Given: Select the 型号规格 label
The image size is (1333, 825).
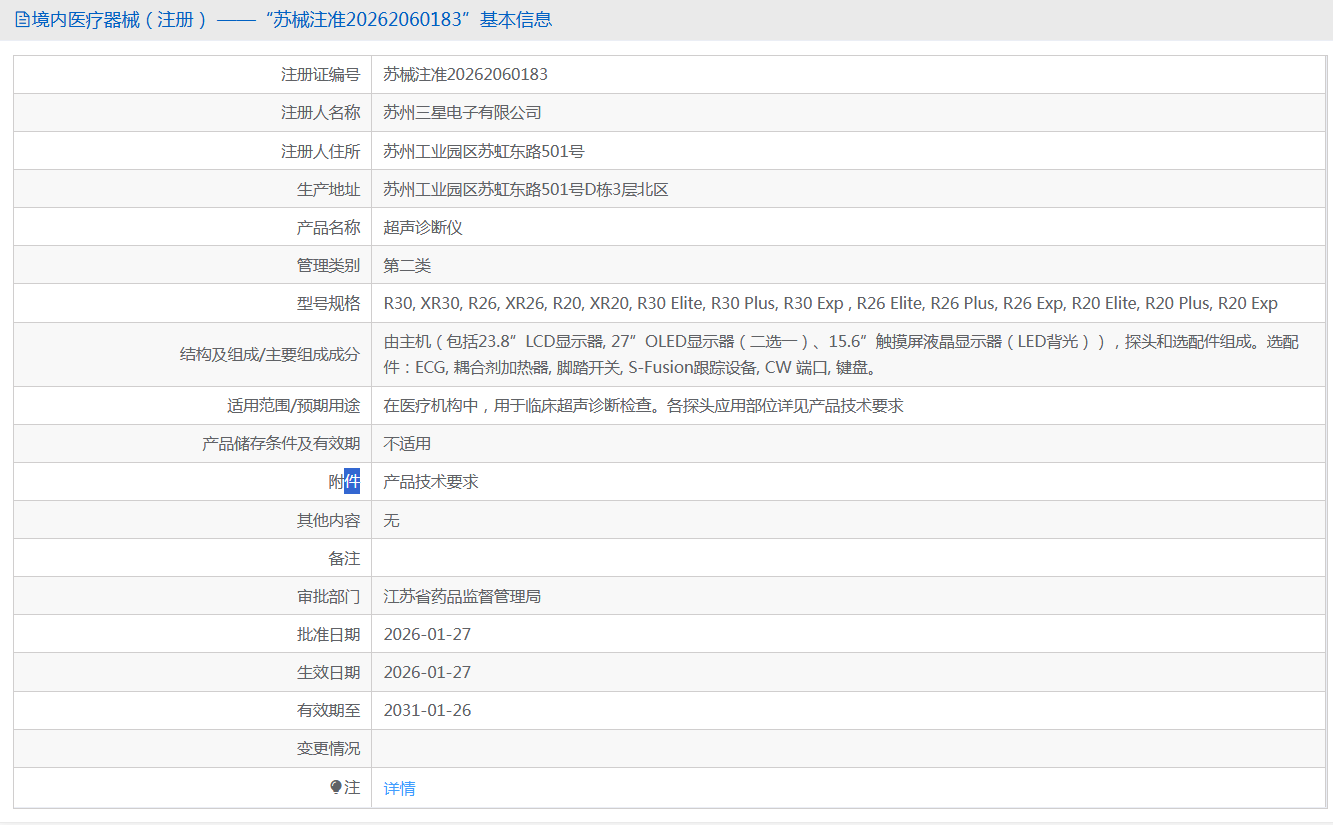Looking at the screenshot, I should coord(328,303).
